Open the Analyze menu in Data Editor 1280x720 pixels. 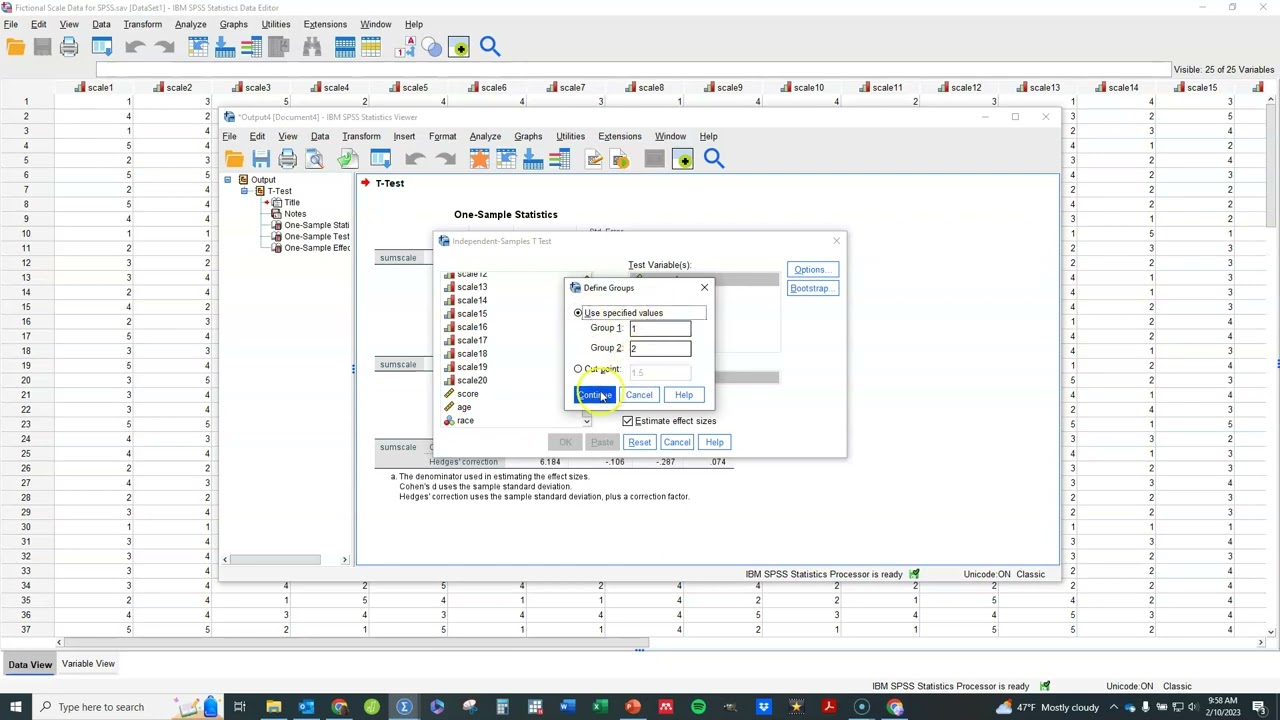(190, 24)
